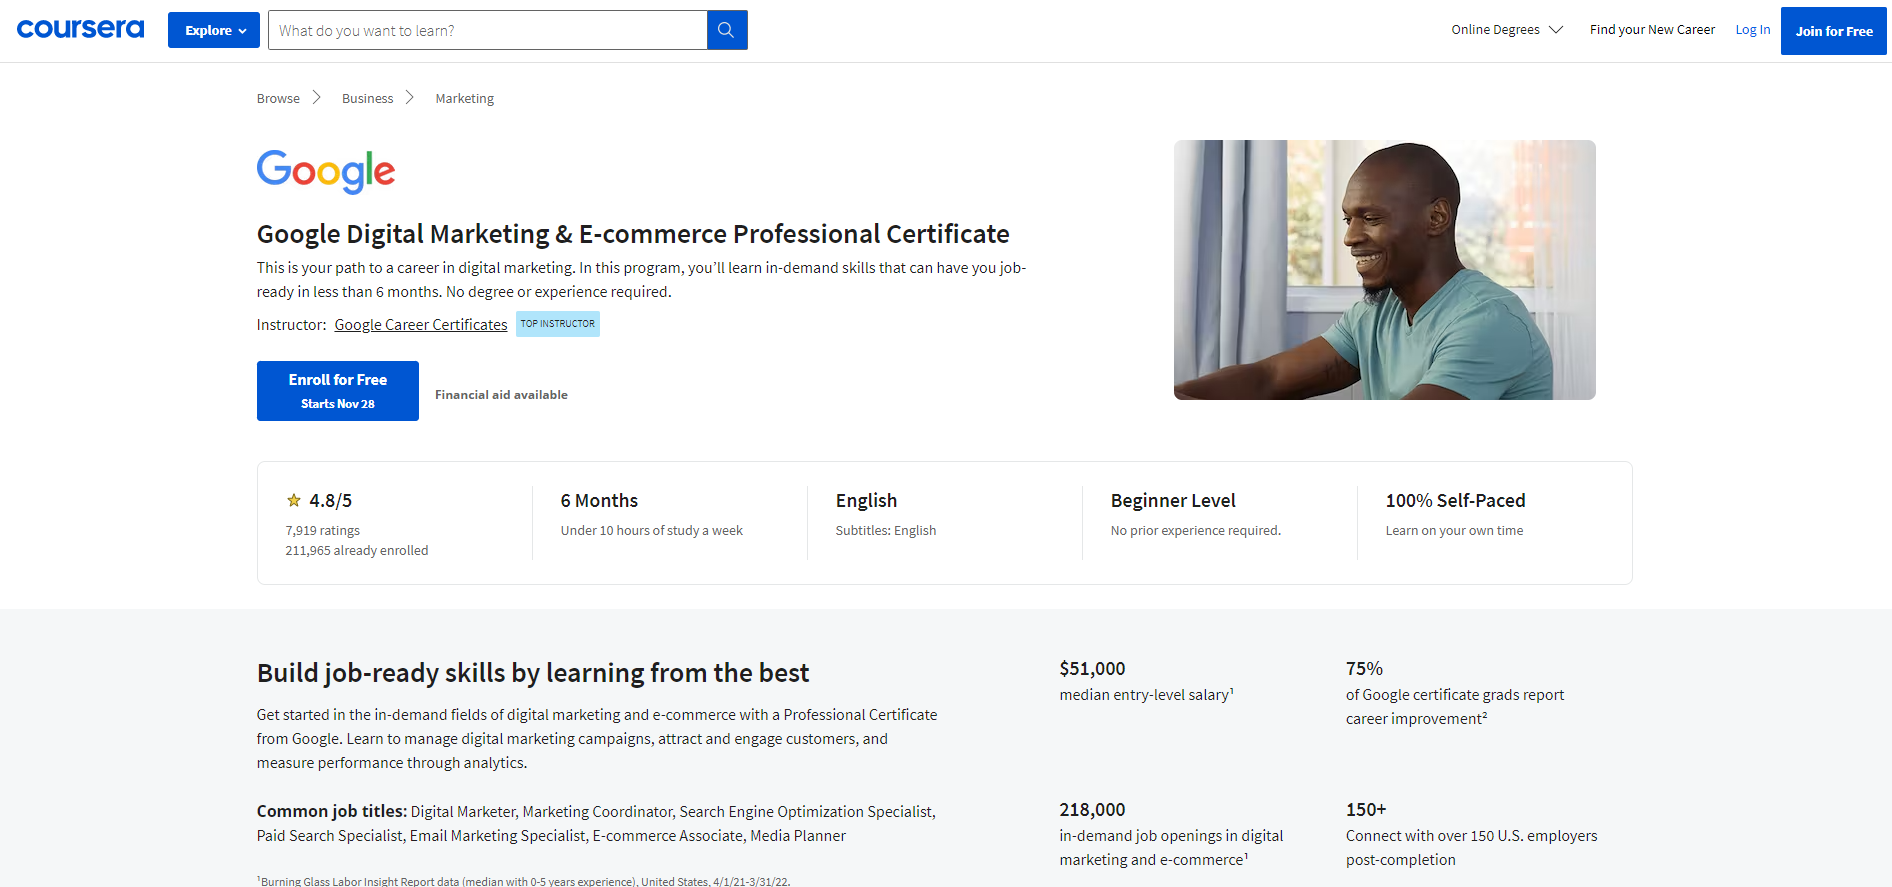Image resolution: width=1892 pixels, height=887 pixels.
Task: Click the 7,919 ratings text
Action: [323, 531]
